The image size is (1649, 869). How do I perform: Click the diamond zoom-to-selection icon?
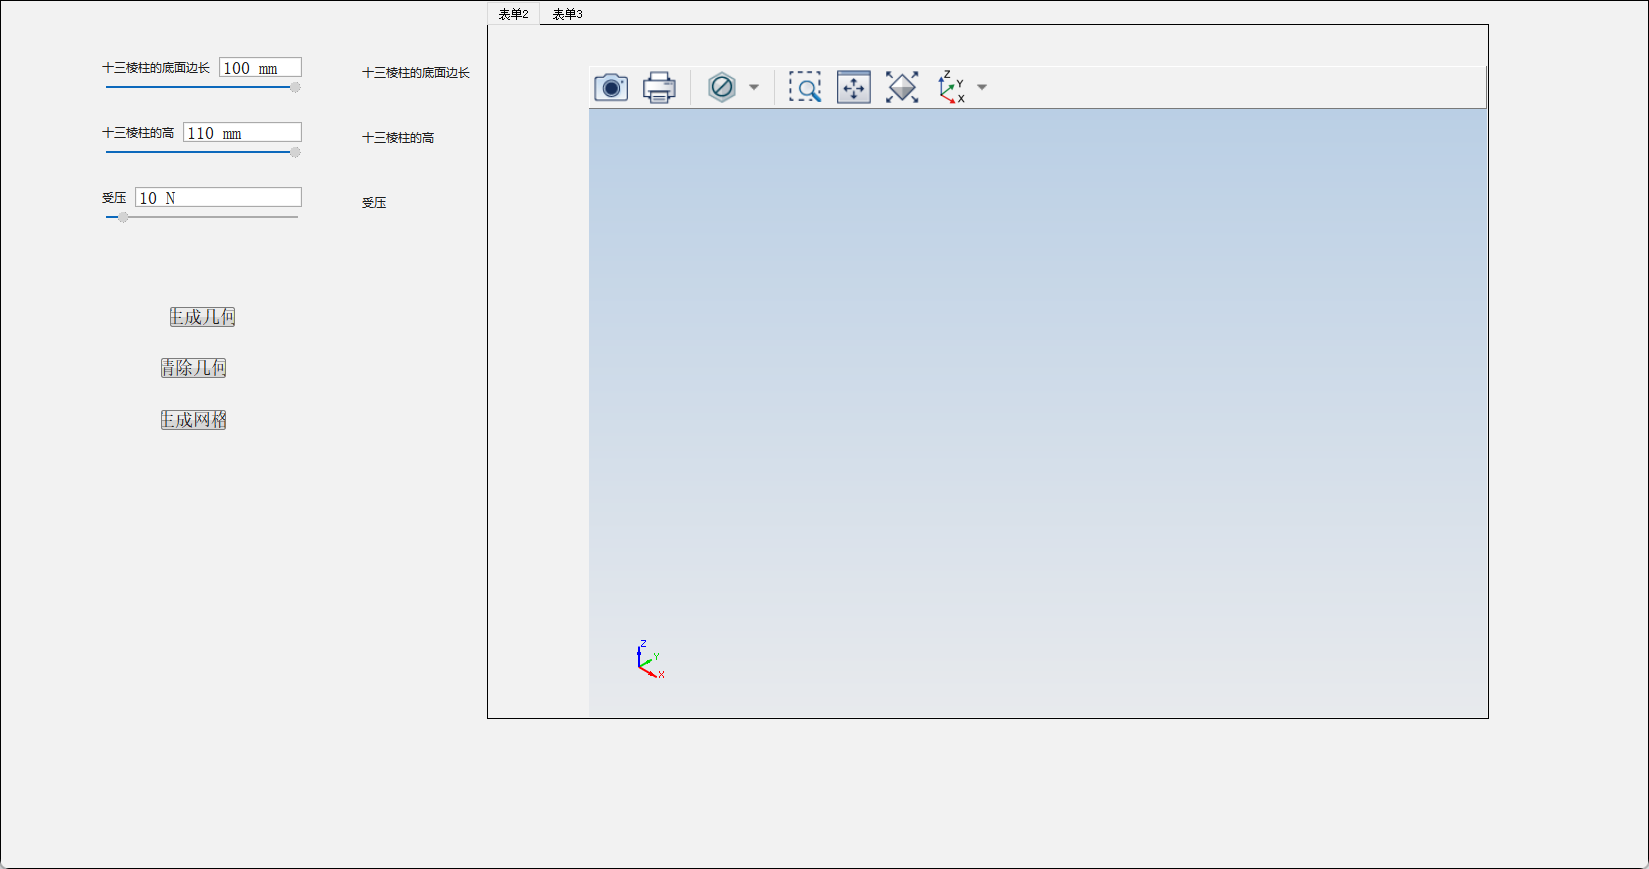tap(902, 87)
